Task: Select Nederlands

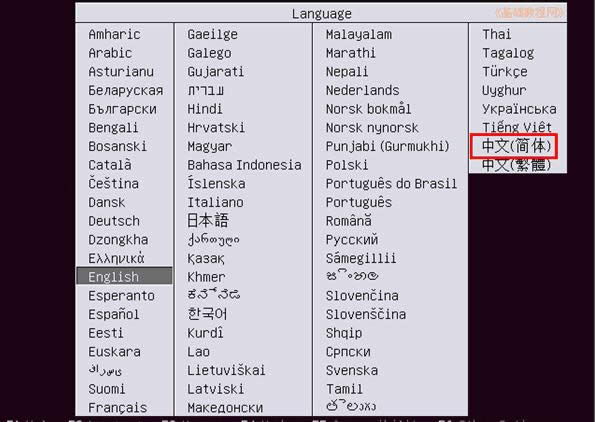Action: pos(362,90)
